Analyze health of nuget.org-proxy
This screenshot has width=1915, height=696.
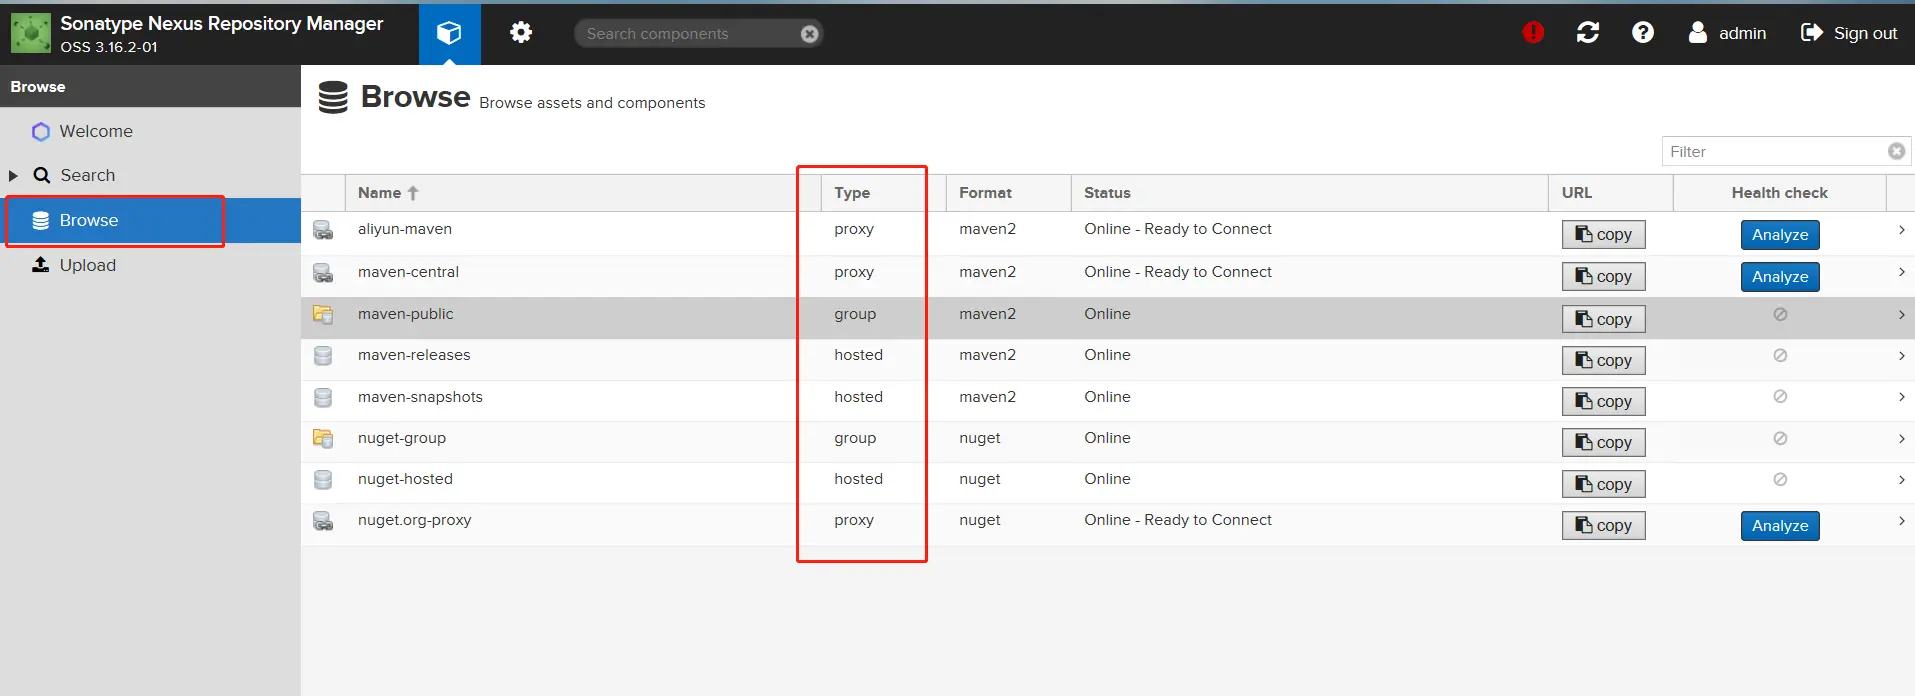tap(1780, 526)
